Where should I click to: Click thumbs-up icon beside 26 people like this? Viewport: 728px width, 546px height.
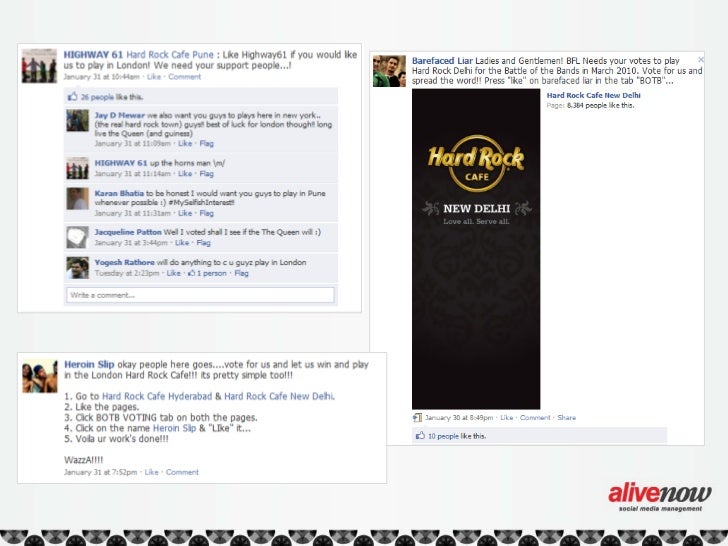pos(73,97)
